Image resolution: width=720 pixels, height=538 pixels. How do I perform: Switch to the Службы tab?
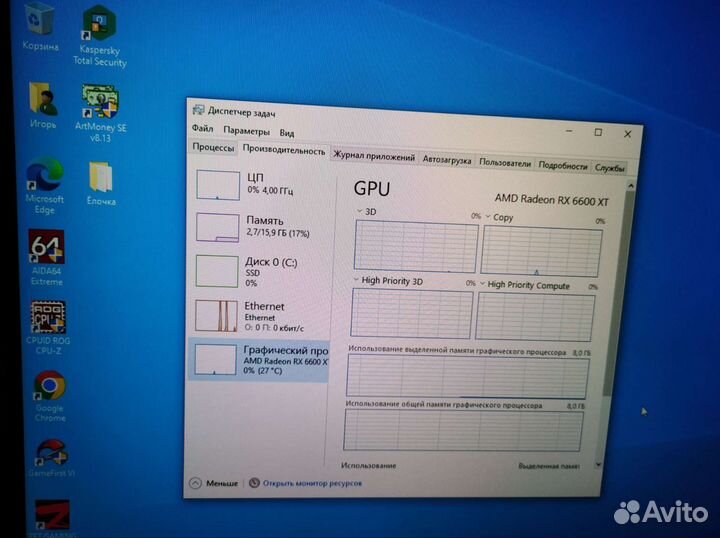click(x=609, y=168)
